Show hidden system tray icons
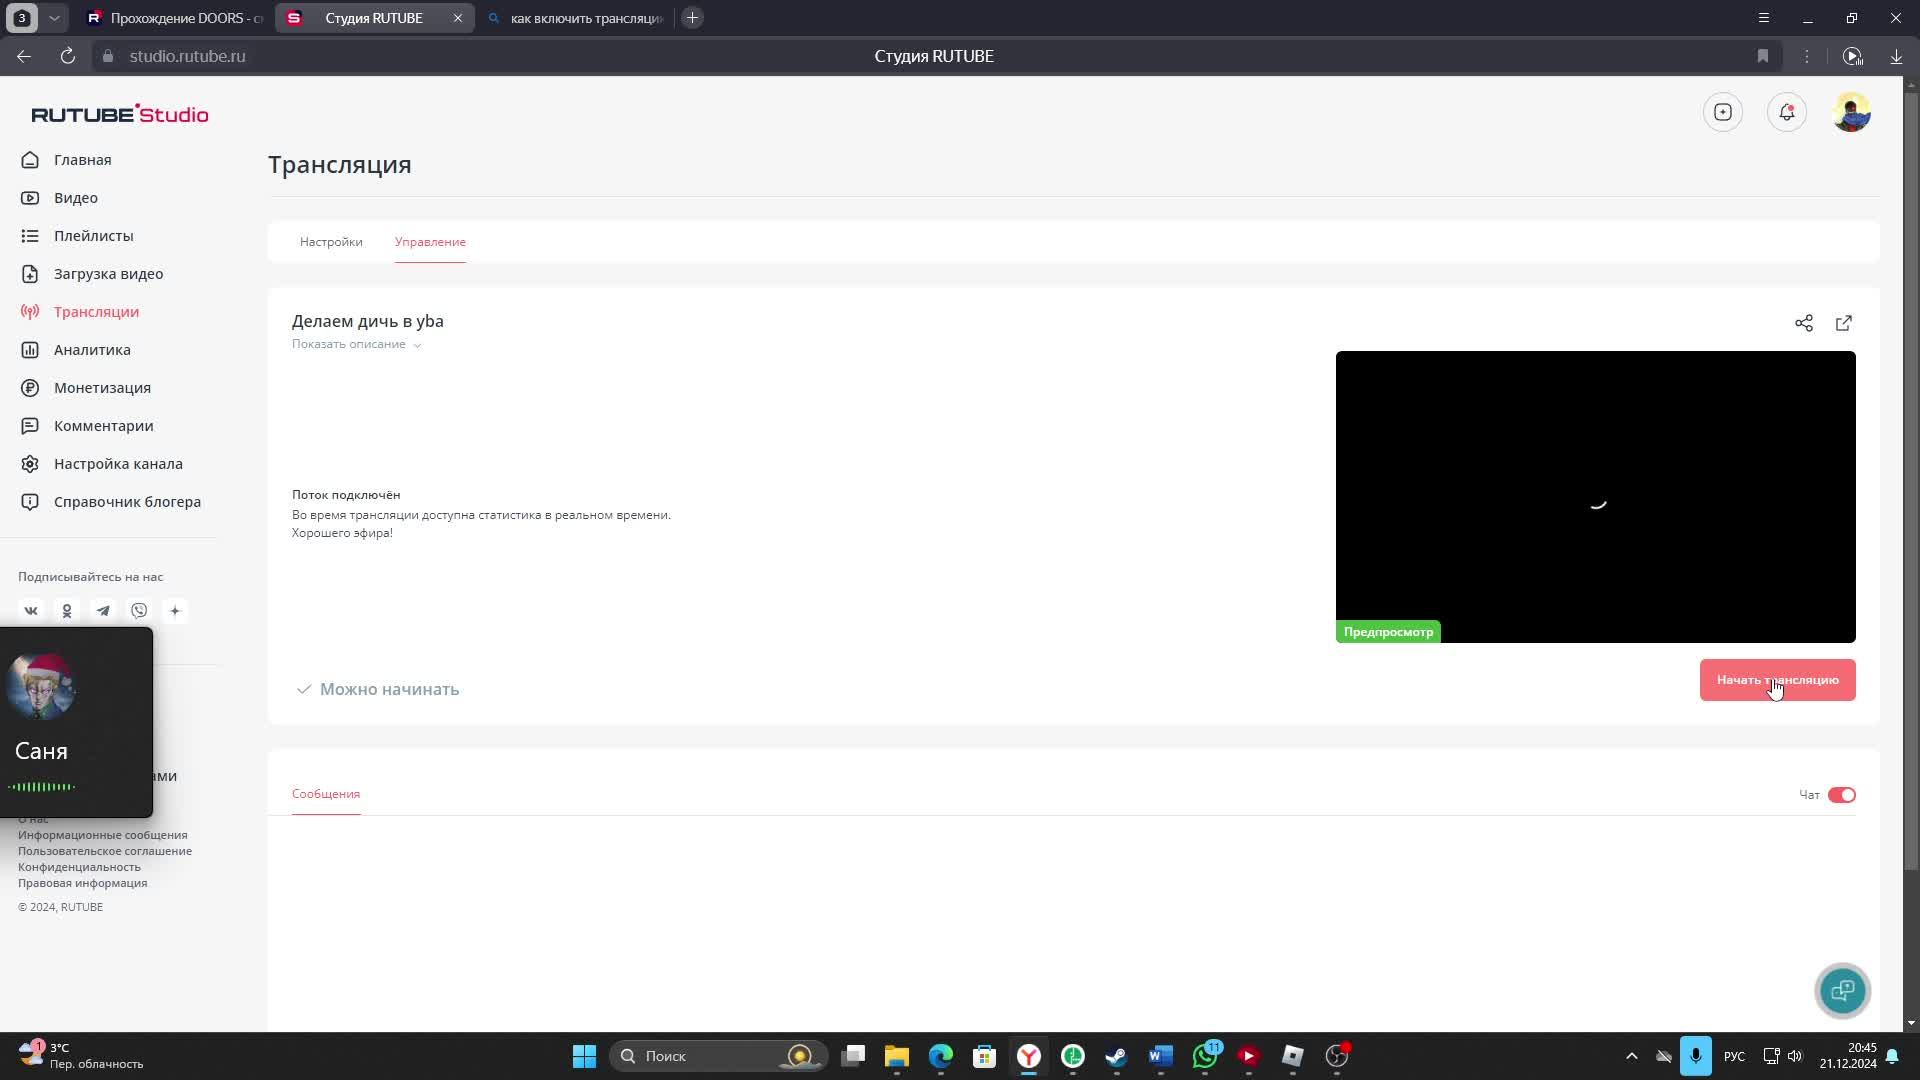 [1631, 1056]
